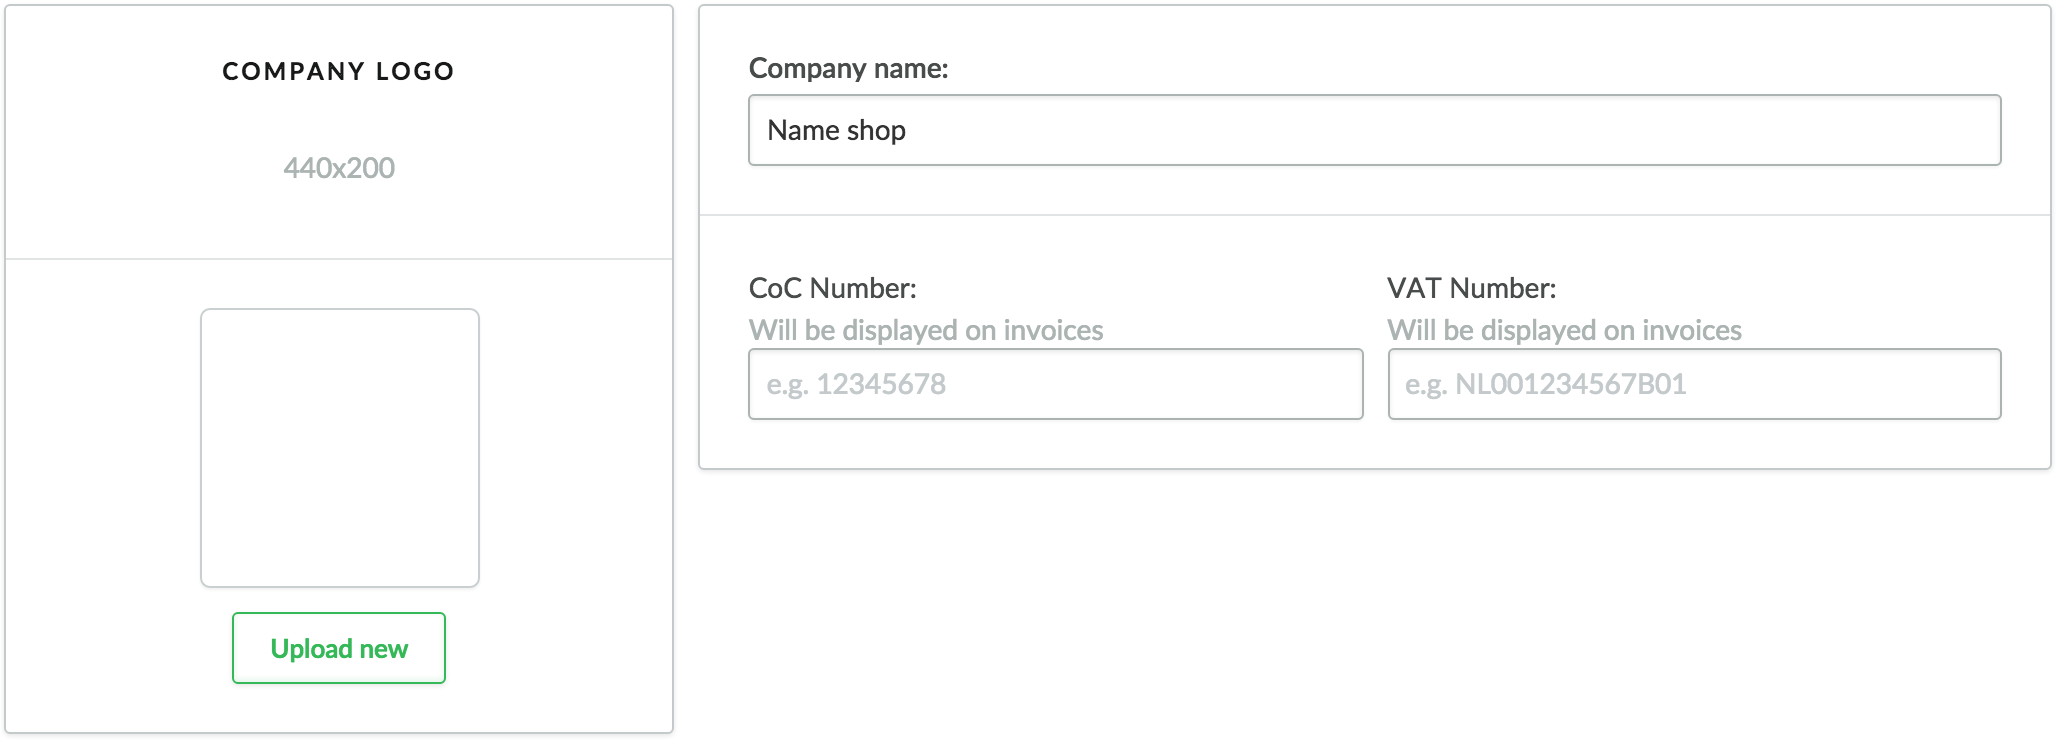The image size is (2058, 740).
Task: Click the Upload new button
Action: click(x=339, y=648)
